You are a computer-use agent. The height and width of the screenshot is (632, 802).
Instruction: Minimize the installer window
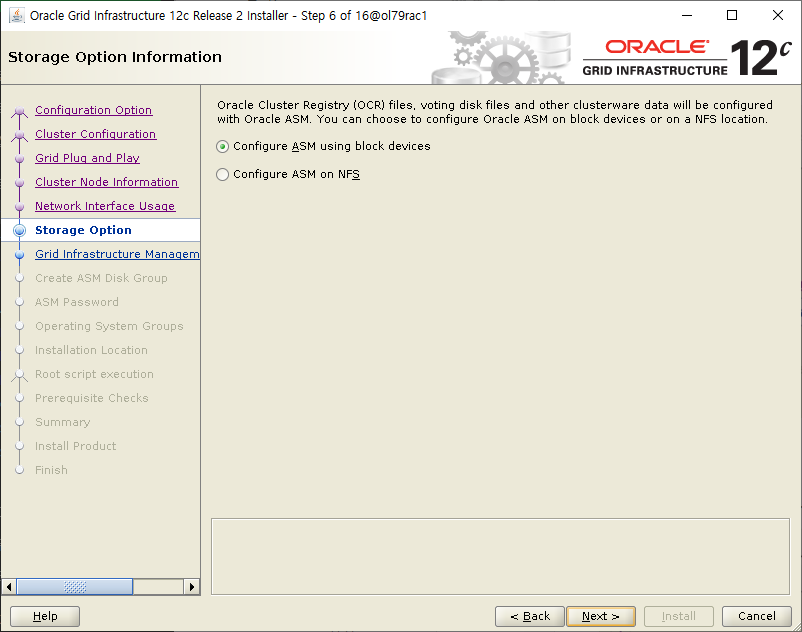click(687, 15)
